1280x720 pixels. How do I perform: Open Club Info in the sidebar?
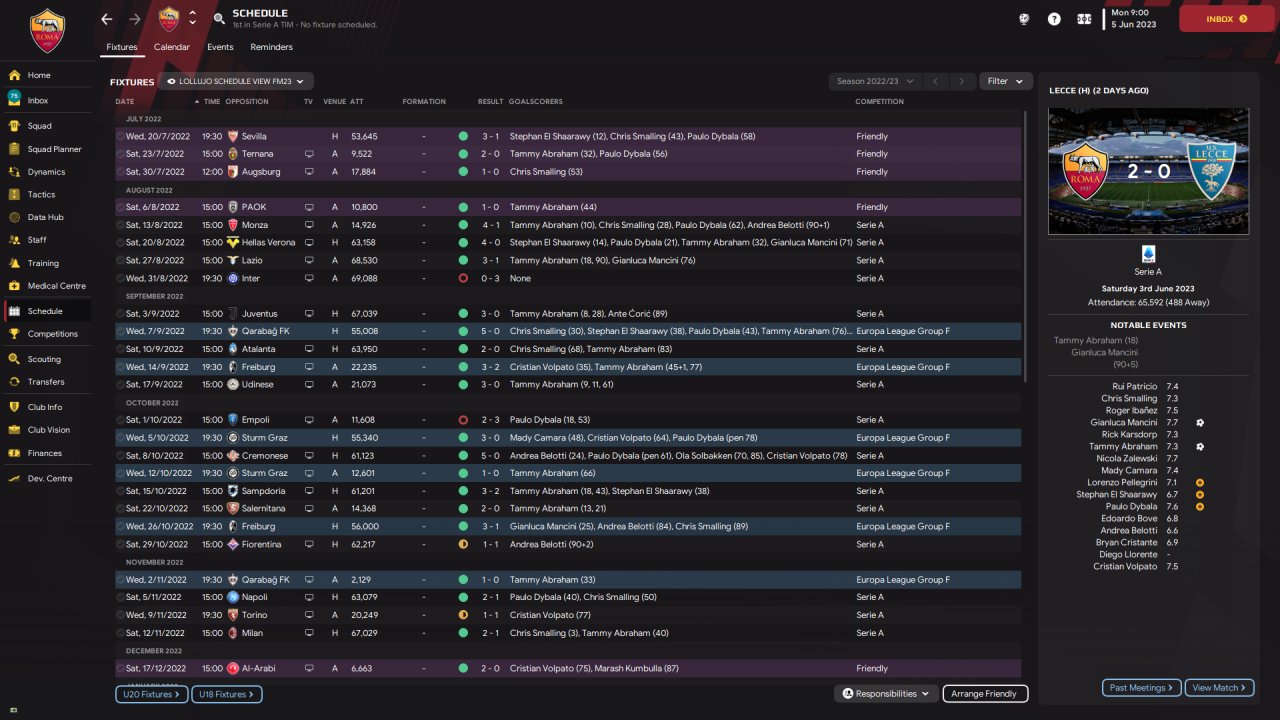(x=46, y=407)
